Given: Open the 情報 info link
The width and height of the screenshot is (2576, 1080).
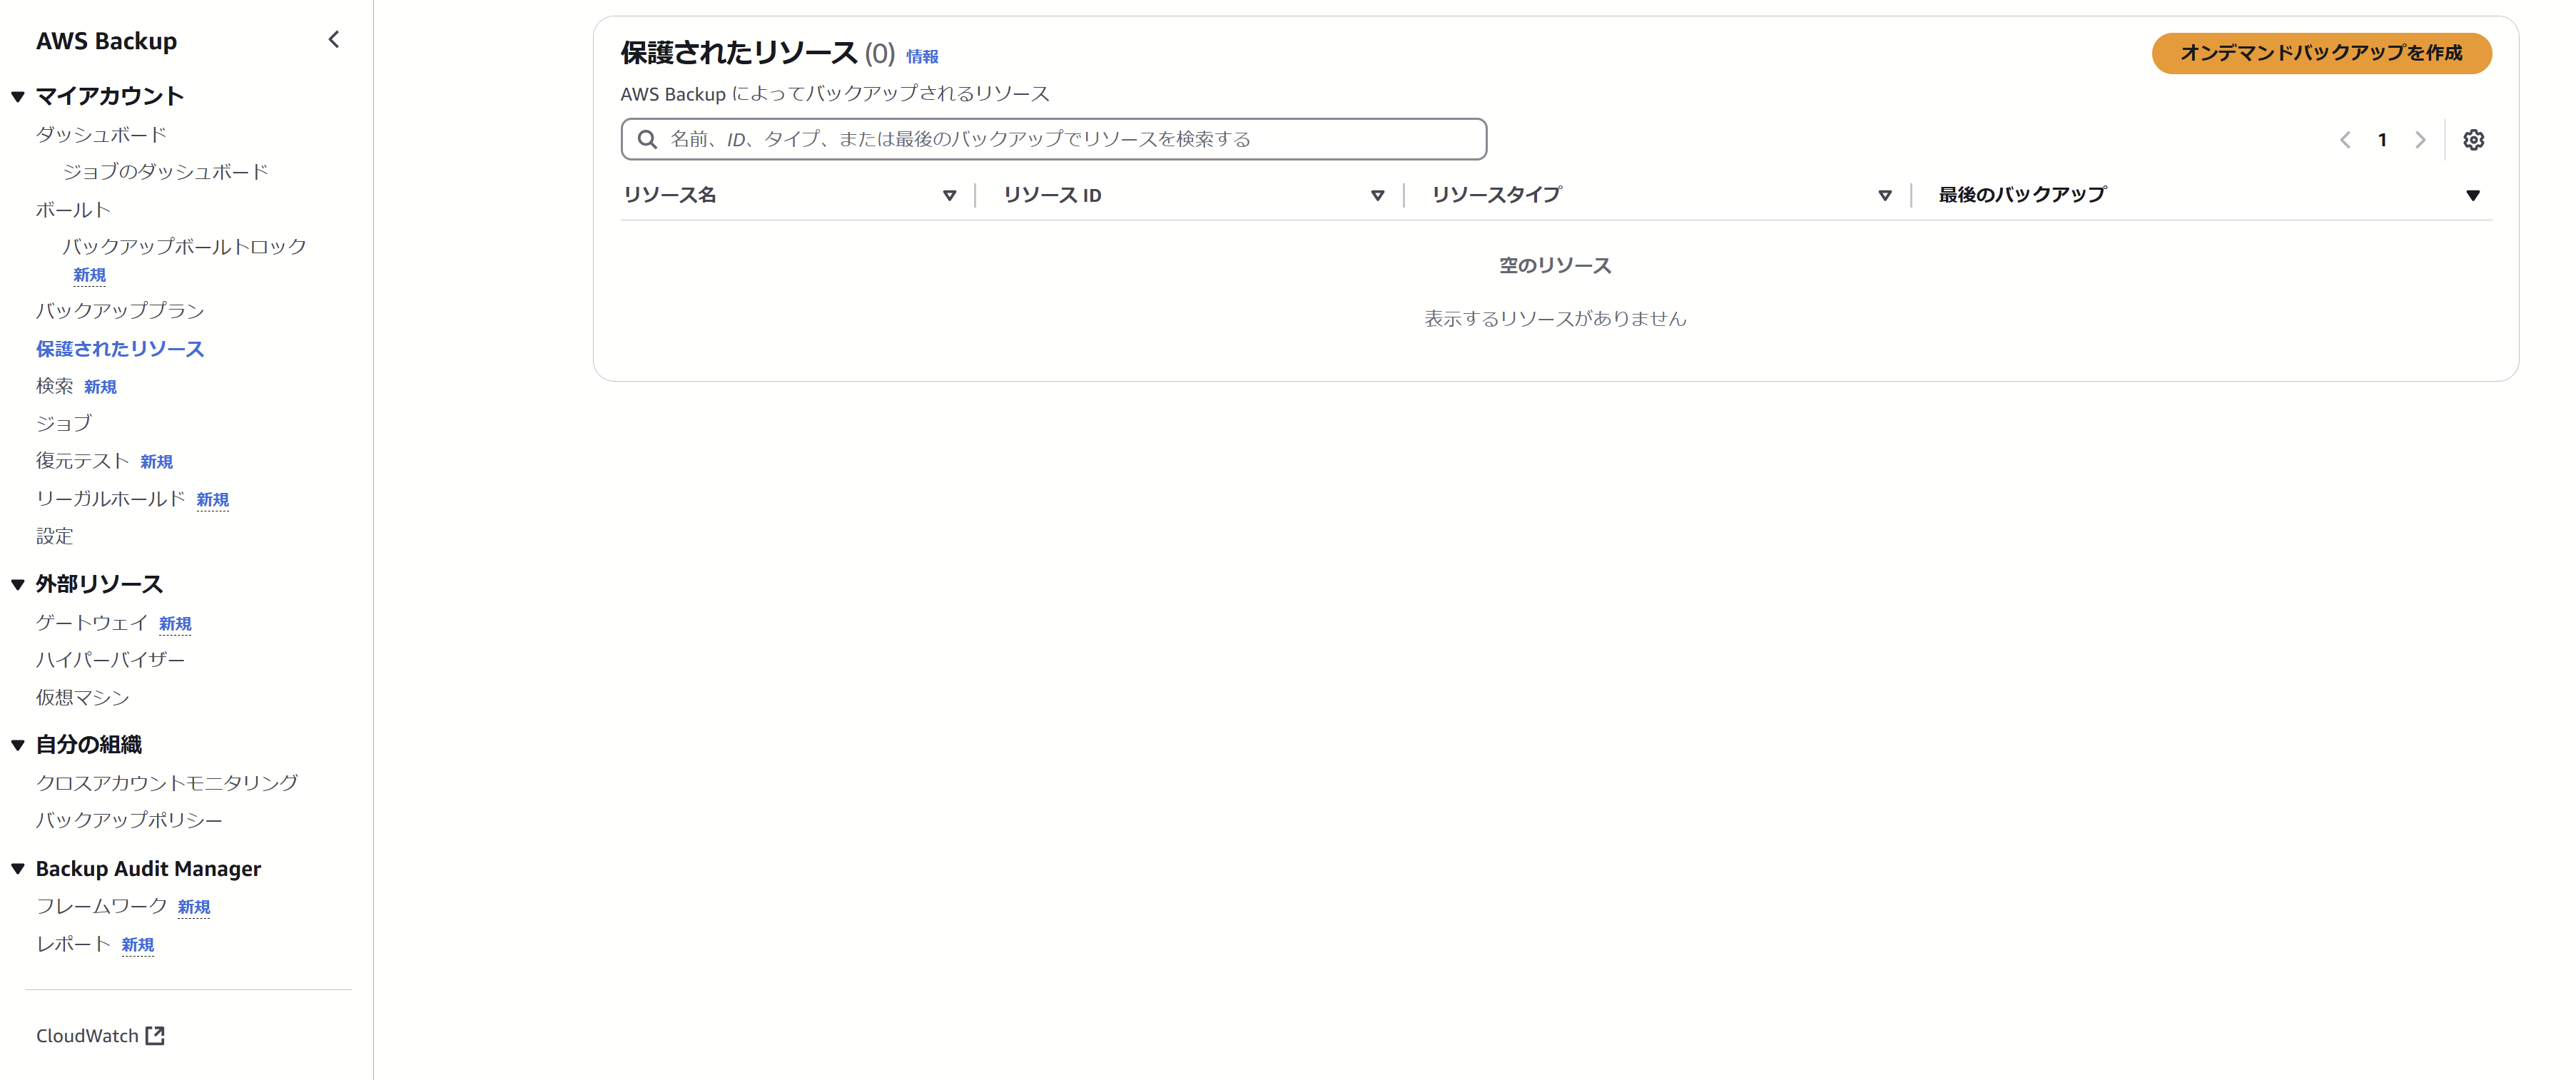Looking at the screenshot, I should (x=921, y=57).
